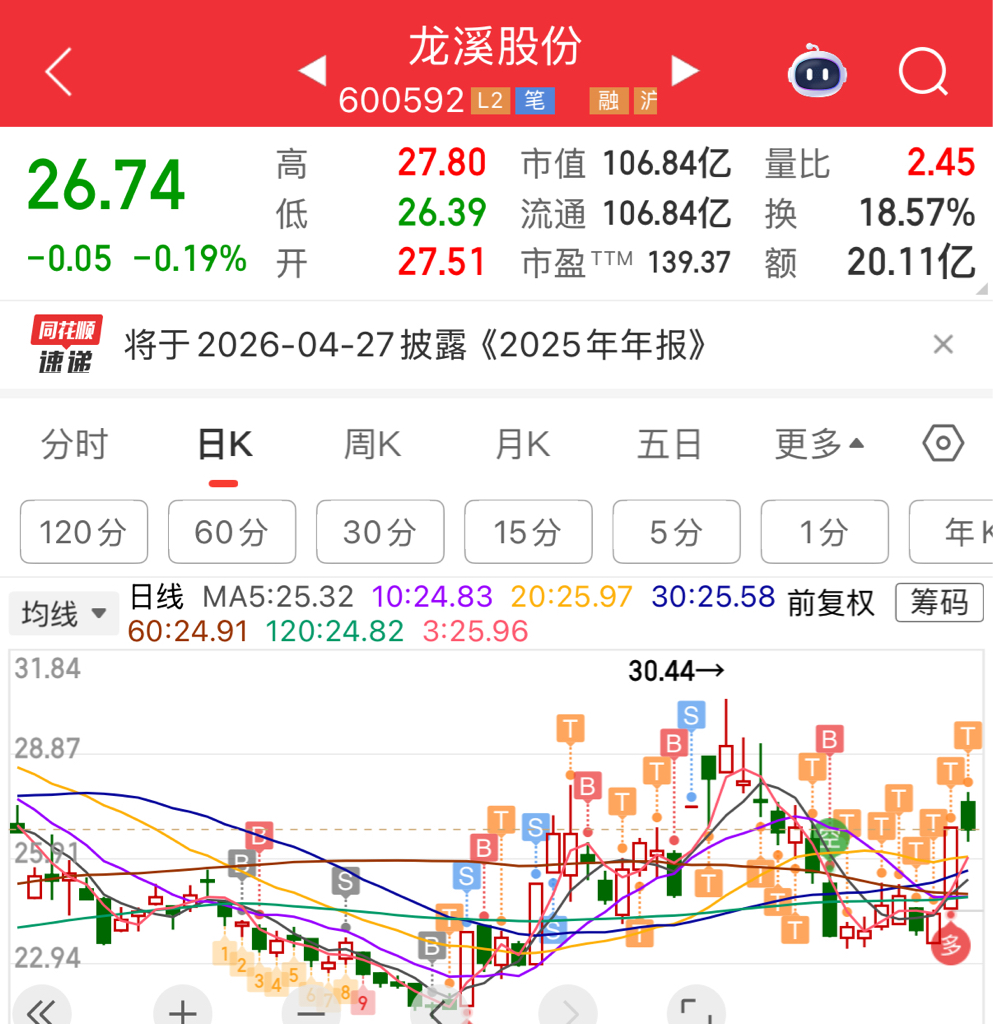The image size is (993, 1024).
Task: Zoom in chart with plus icon
Action: coord(182,1009)
